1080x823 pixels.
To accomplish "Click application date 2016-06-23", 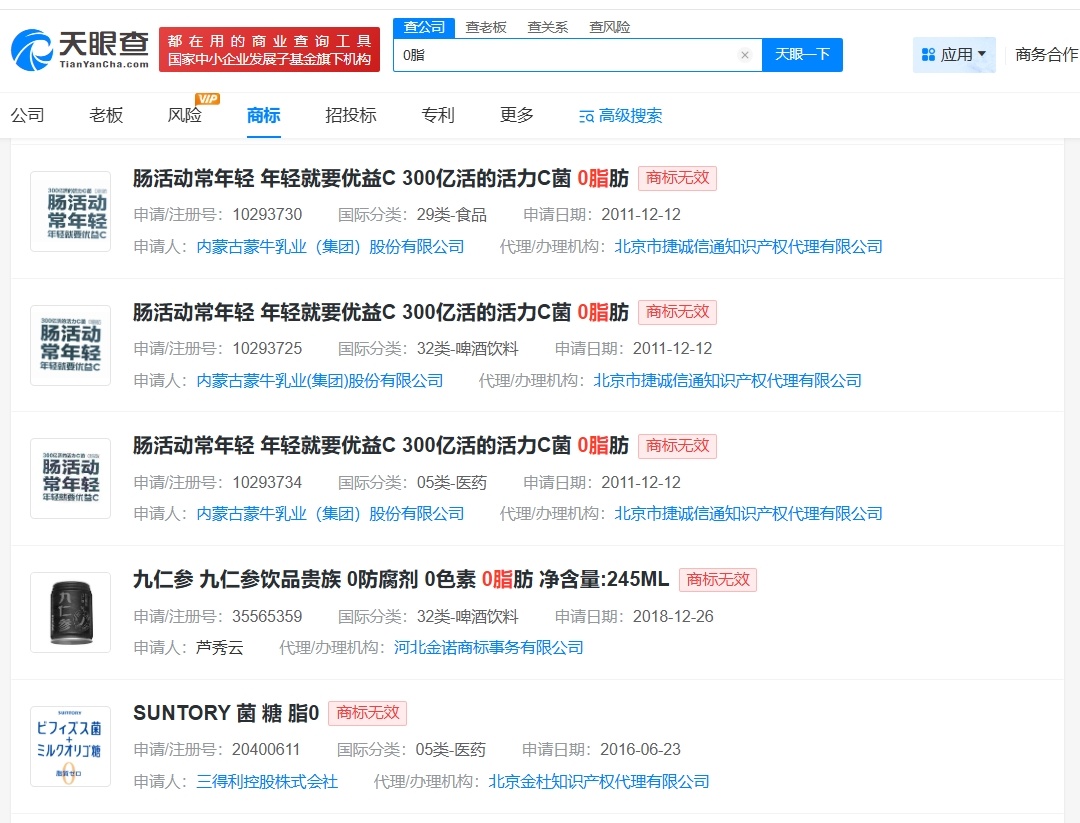I will click(641, 749).
